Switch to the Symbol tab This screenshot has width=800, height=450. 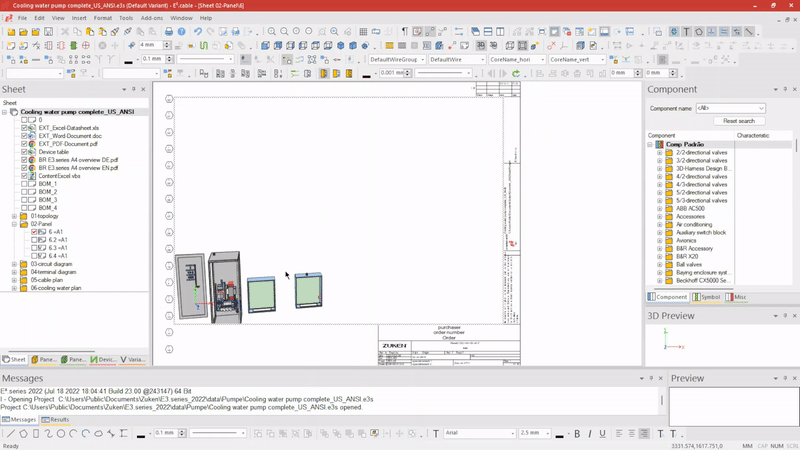[x=706, y=297]
